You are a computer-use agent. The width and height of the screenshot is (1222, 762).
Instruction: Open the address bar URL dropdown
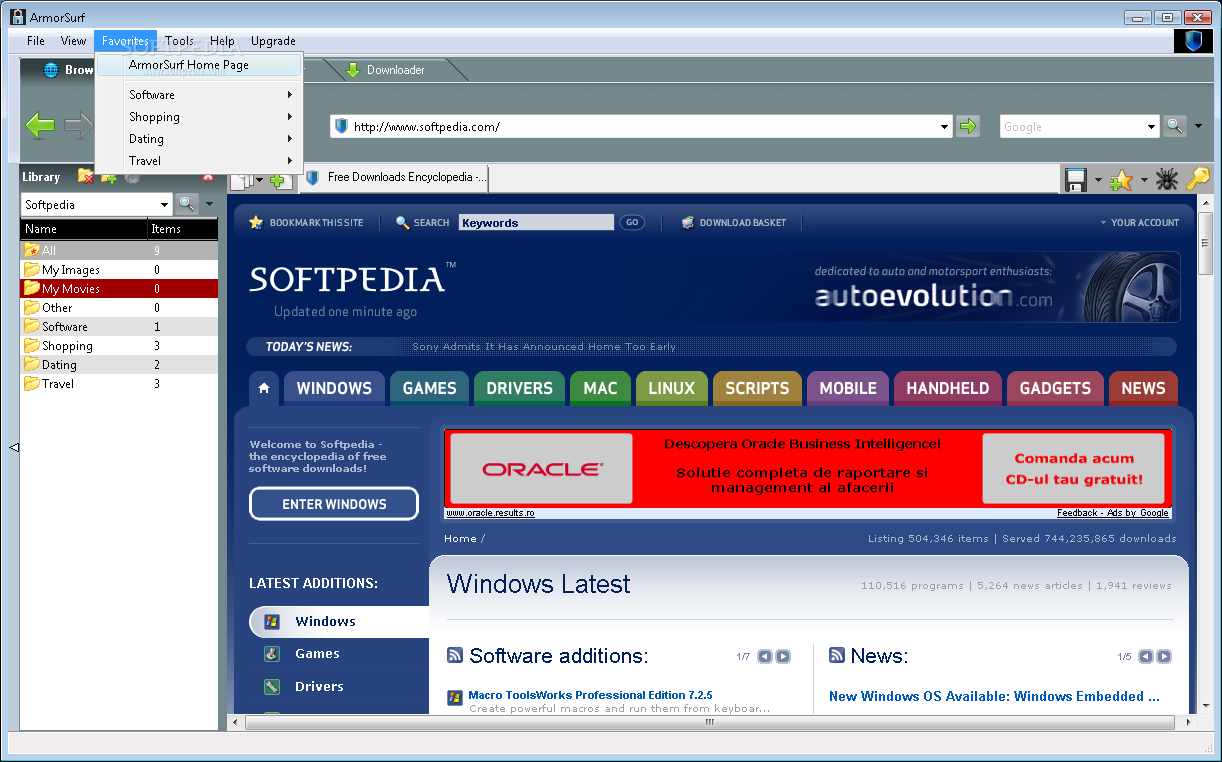pos(945,127)
